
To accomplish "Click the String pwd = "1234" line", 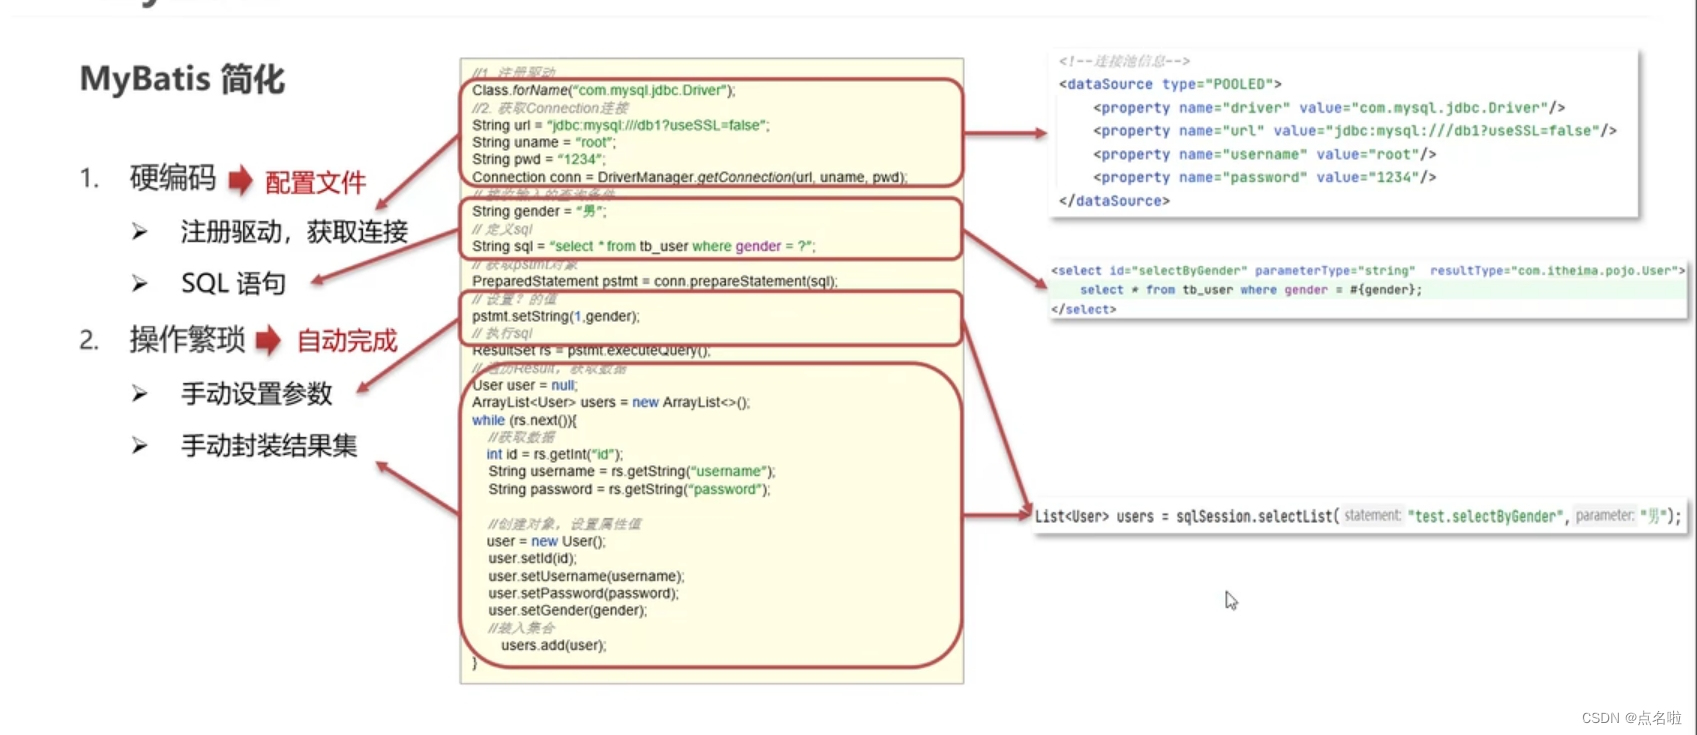I will (x=538, y=159).
